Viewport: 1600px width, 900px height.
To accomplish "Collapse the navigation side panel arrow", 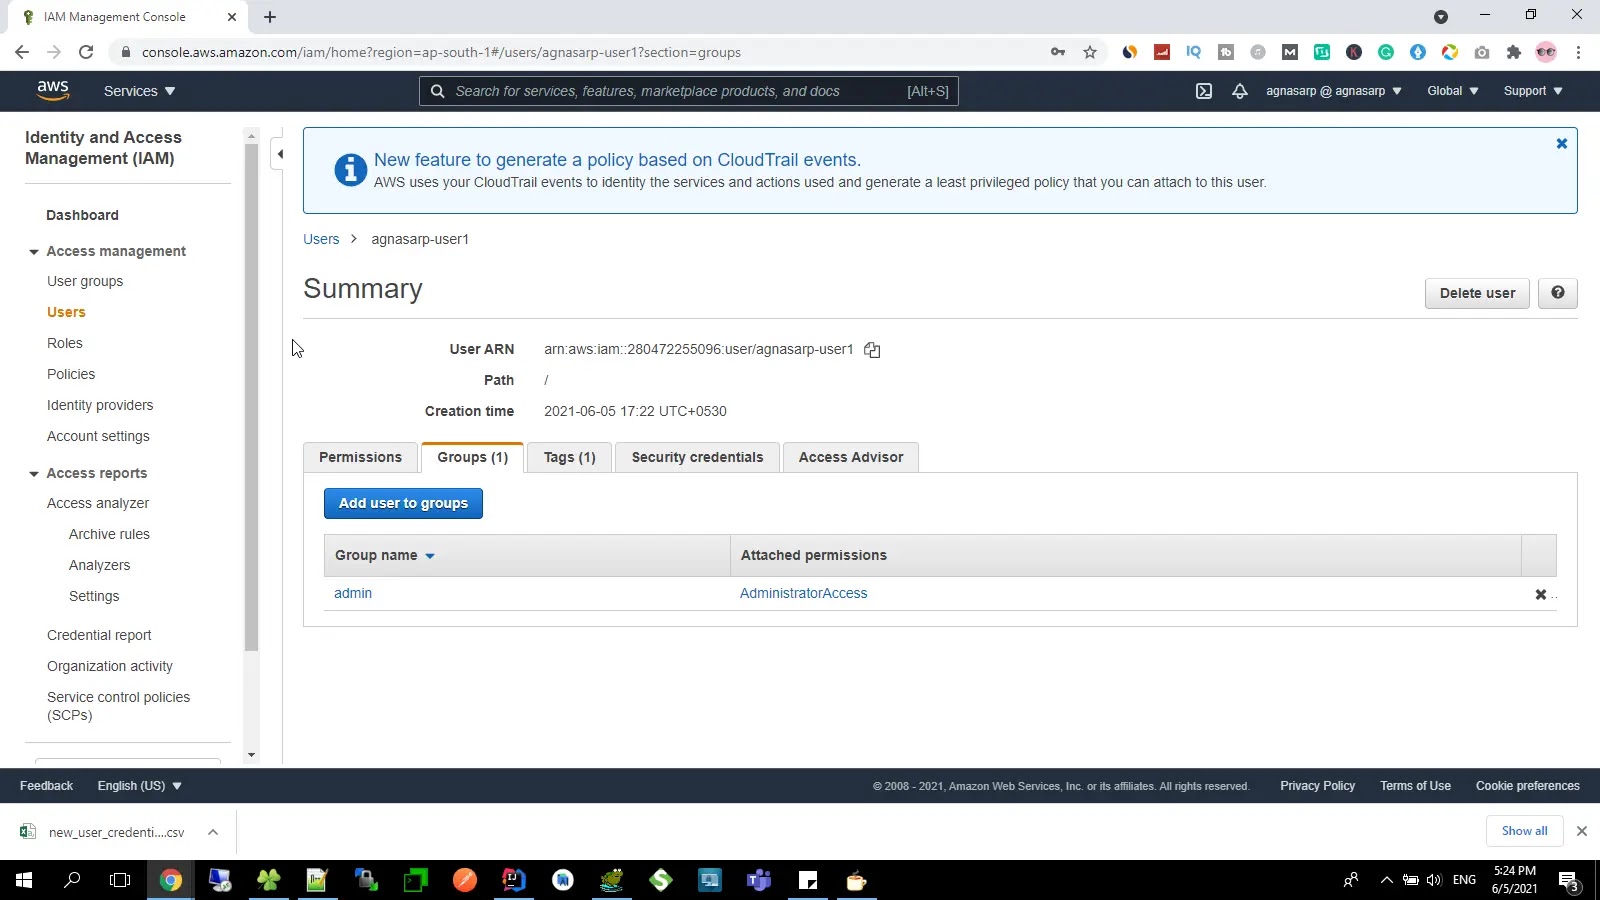I will tap(280, 154).
